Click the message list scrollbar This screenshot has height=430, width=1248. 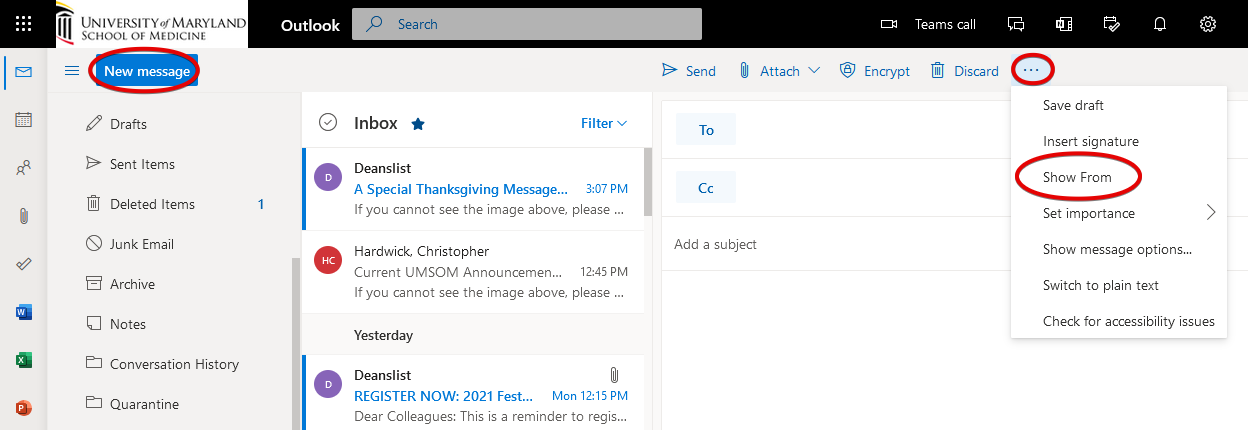647,180
